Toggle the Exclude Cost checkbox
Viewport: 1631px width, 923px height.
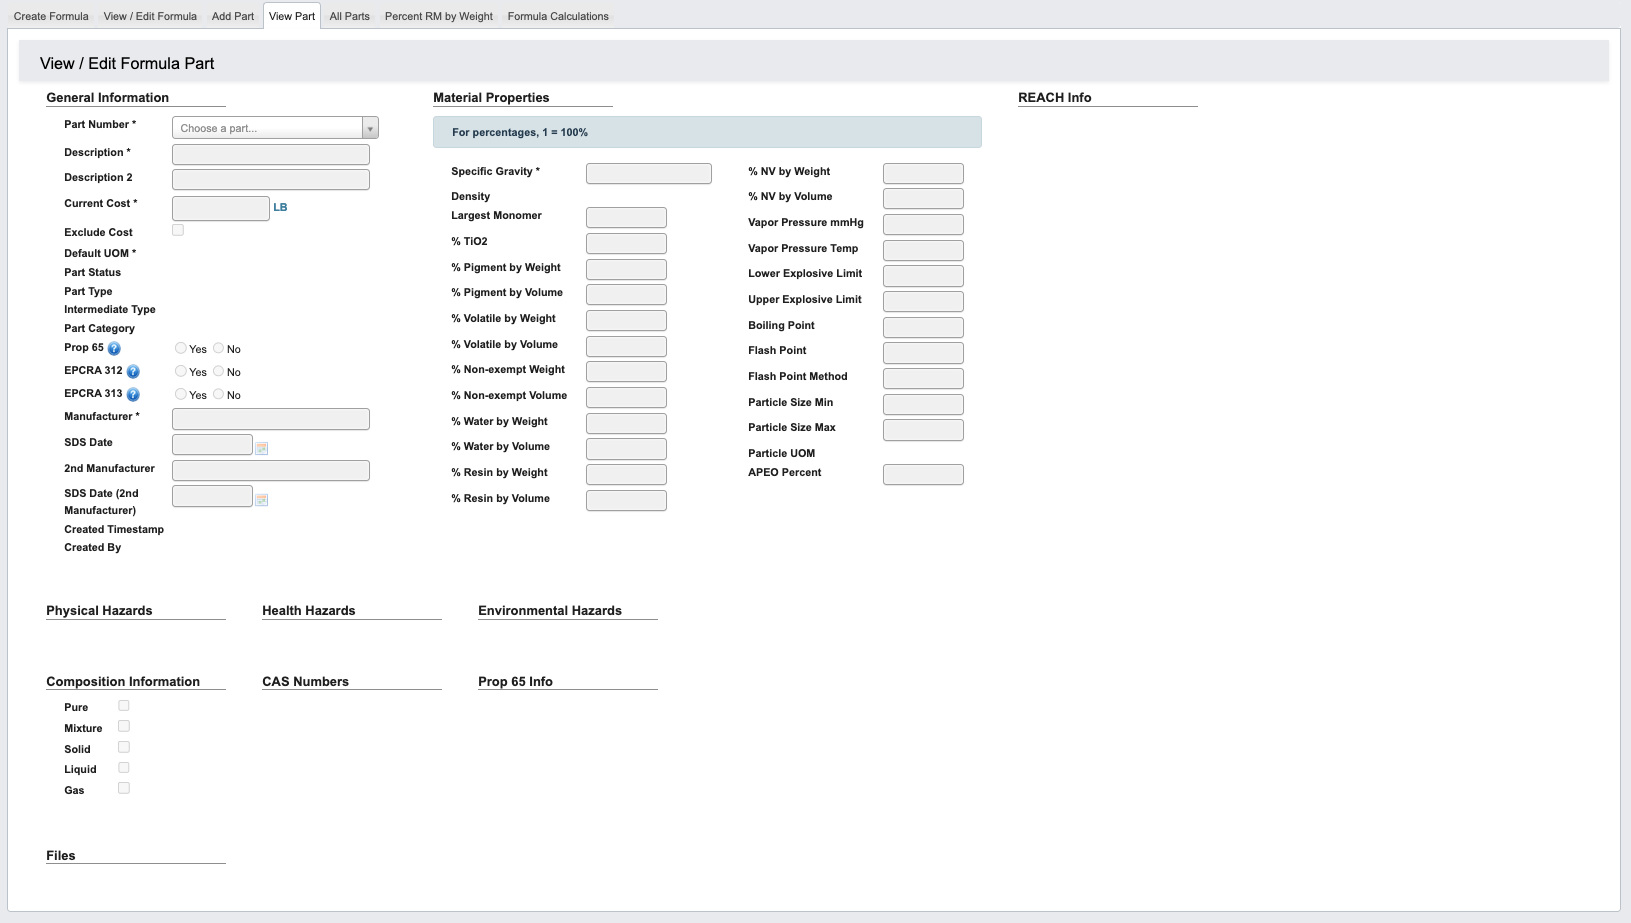[x=178, y=230]
